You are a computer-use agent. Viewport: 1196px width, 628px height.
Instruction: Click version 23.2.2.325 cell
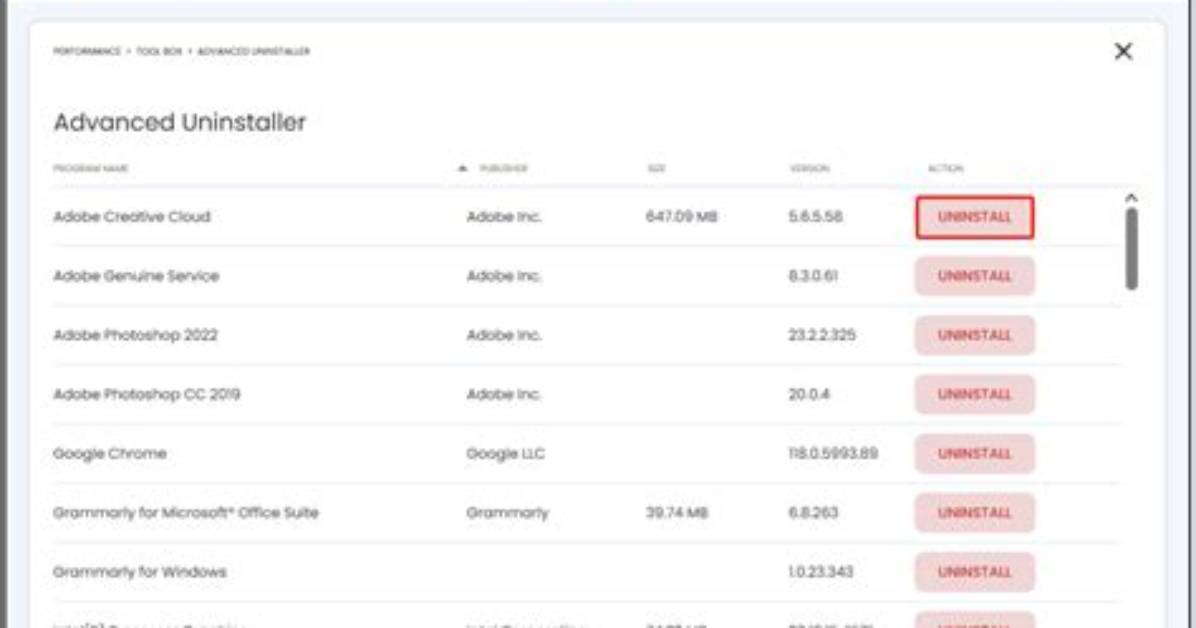coord(821,335)
